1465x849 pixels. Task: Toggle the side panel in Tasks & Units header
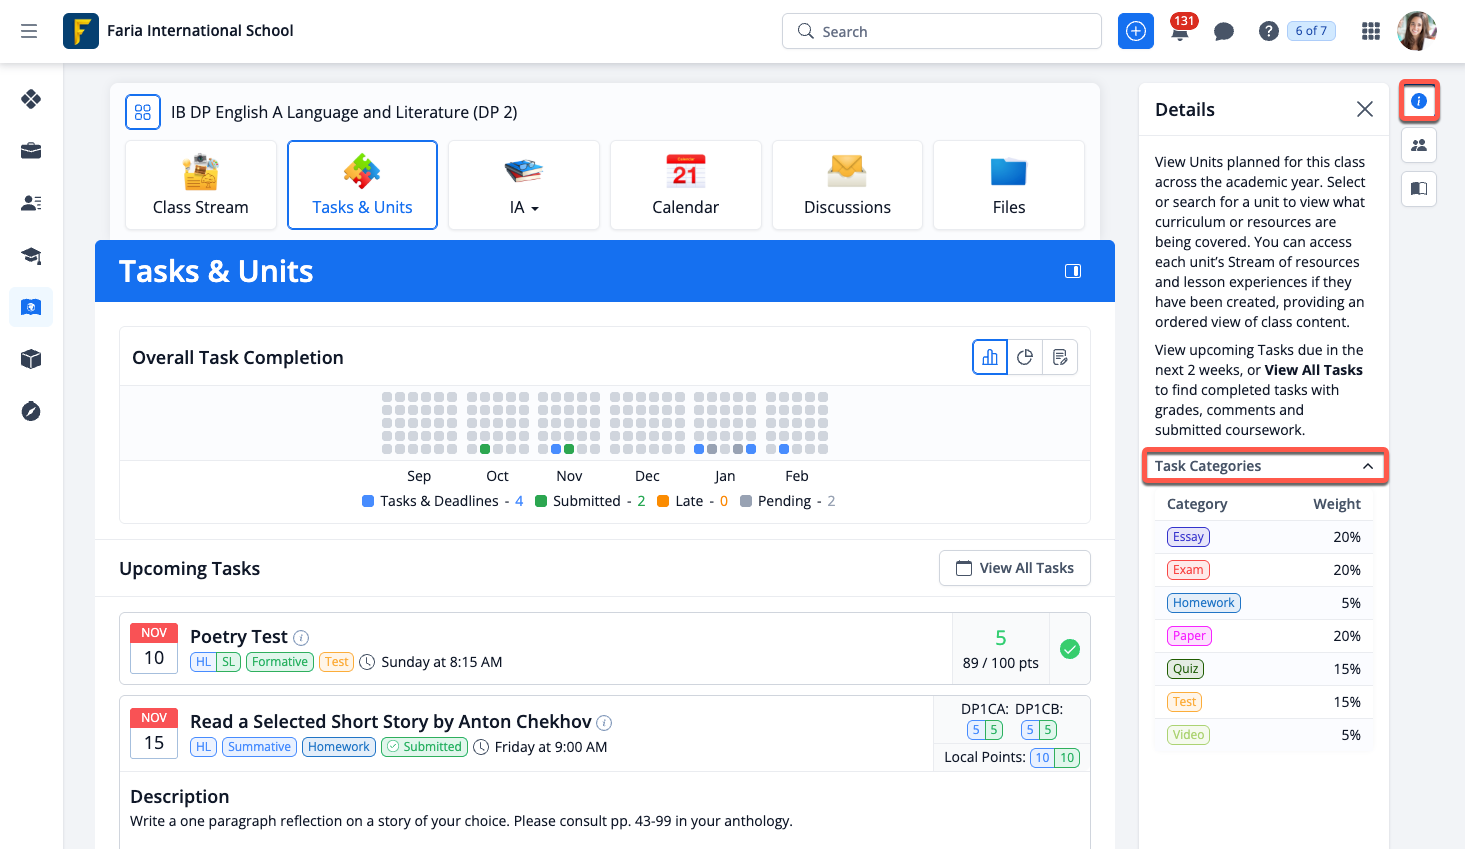coord(1073,271)
